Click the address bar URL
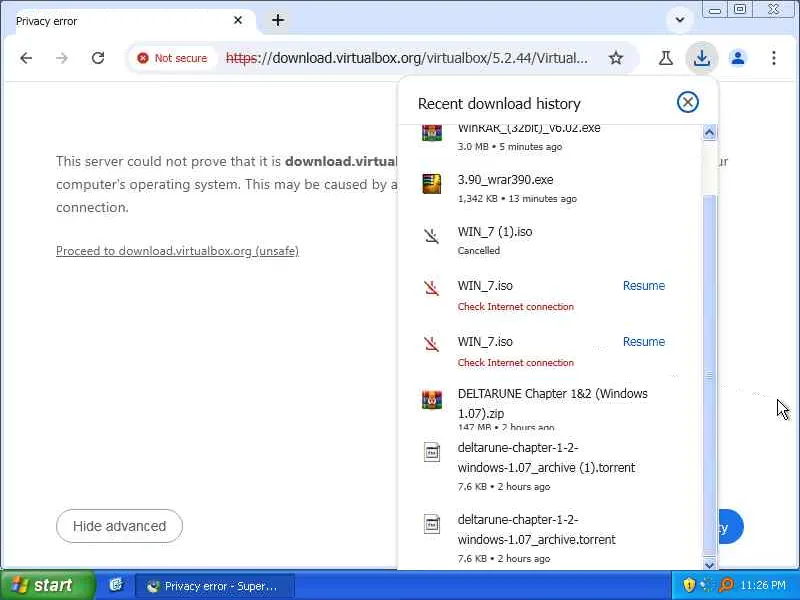Screen dimensions: 800x600 [x=407, y=58]
